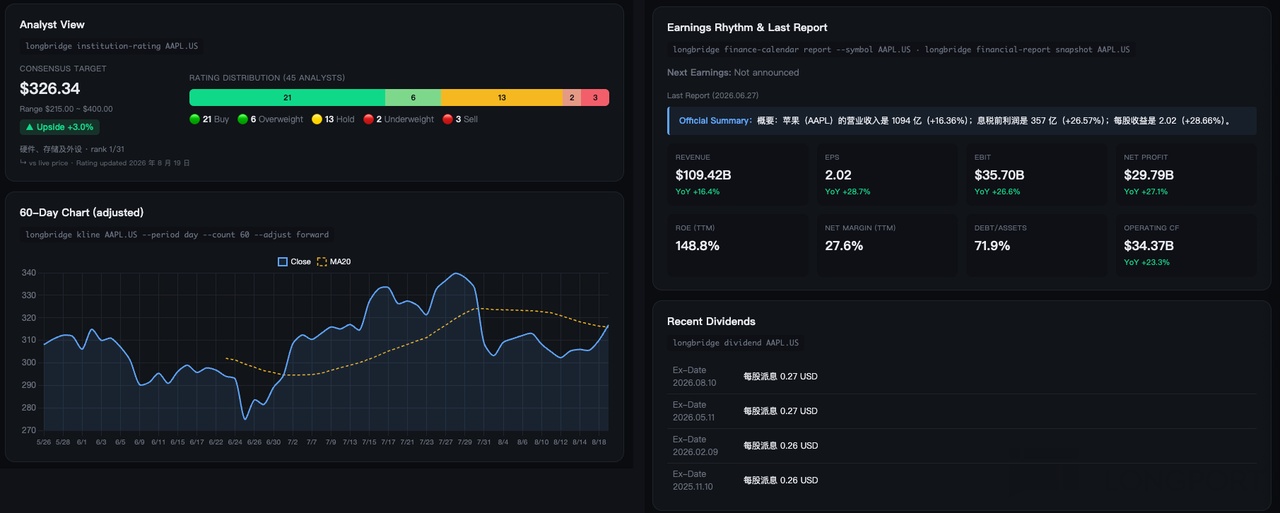The image size is (1280, 513).
Task: Select the red 3 Sell bar segment
Action: [x=595, y=97]
